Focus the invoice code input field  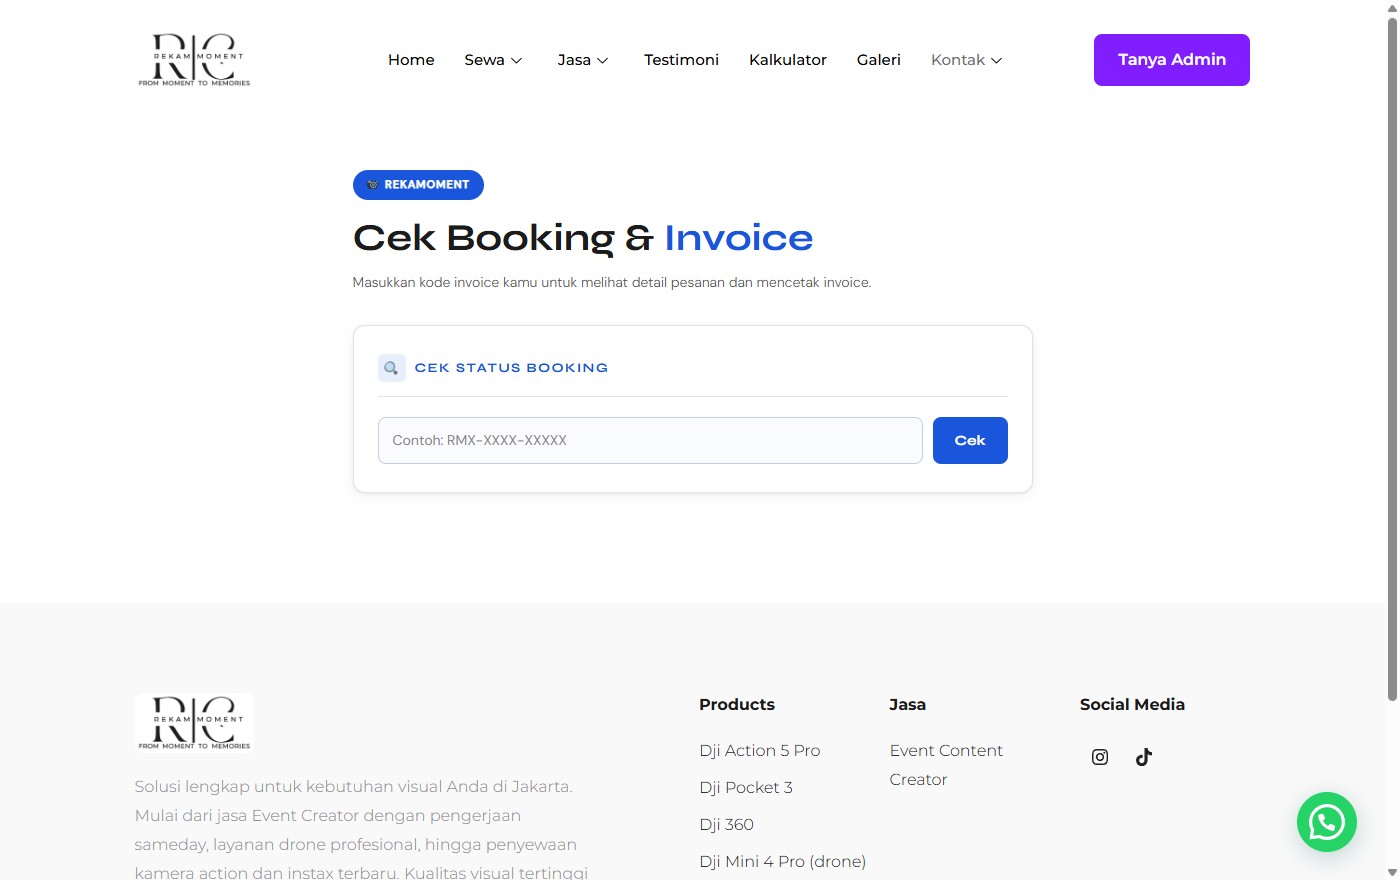(650, 440)
